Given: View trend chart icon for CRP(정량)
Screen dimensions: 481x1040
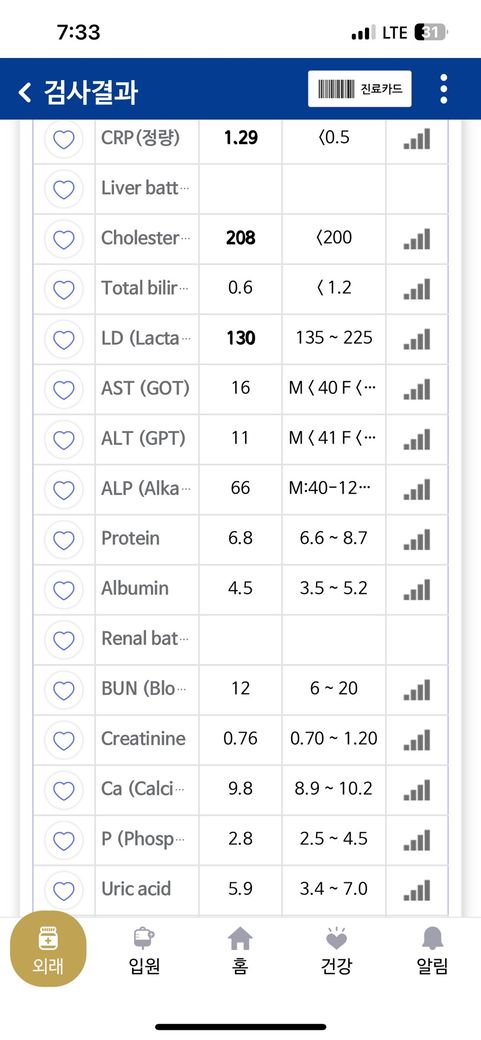Looking at the screenshot, I should point(417,139).
